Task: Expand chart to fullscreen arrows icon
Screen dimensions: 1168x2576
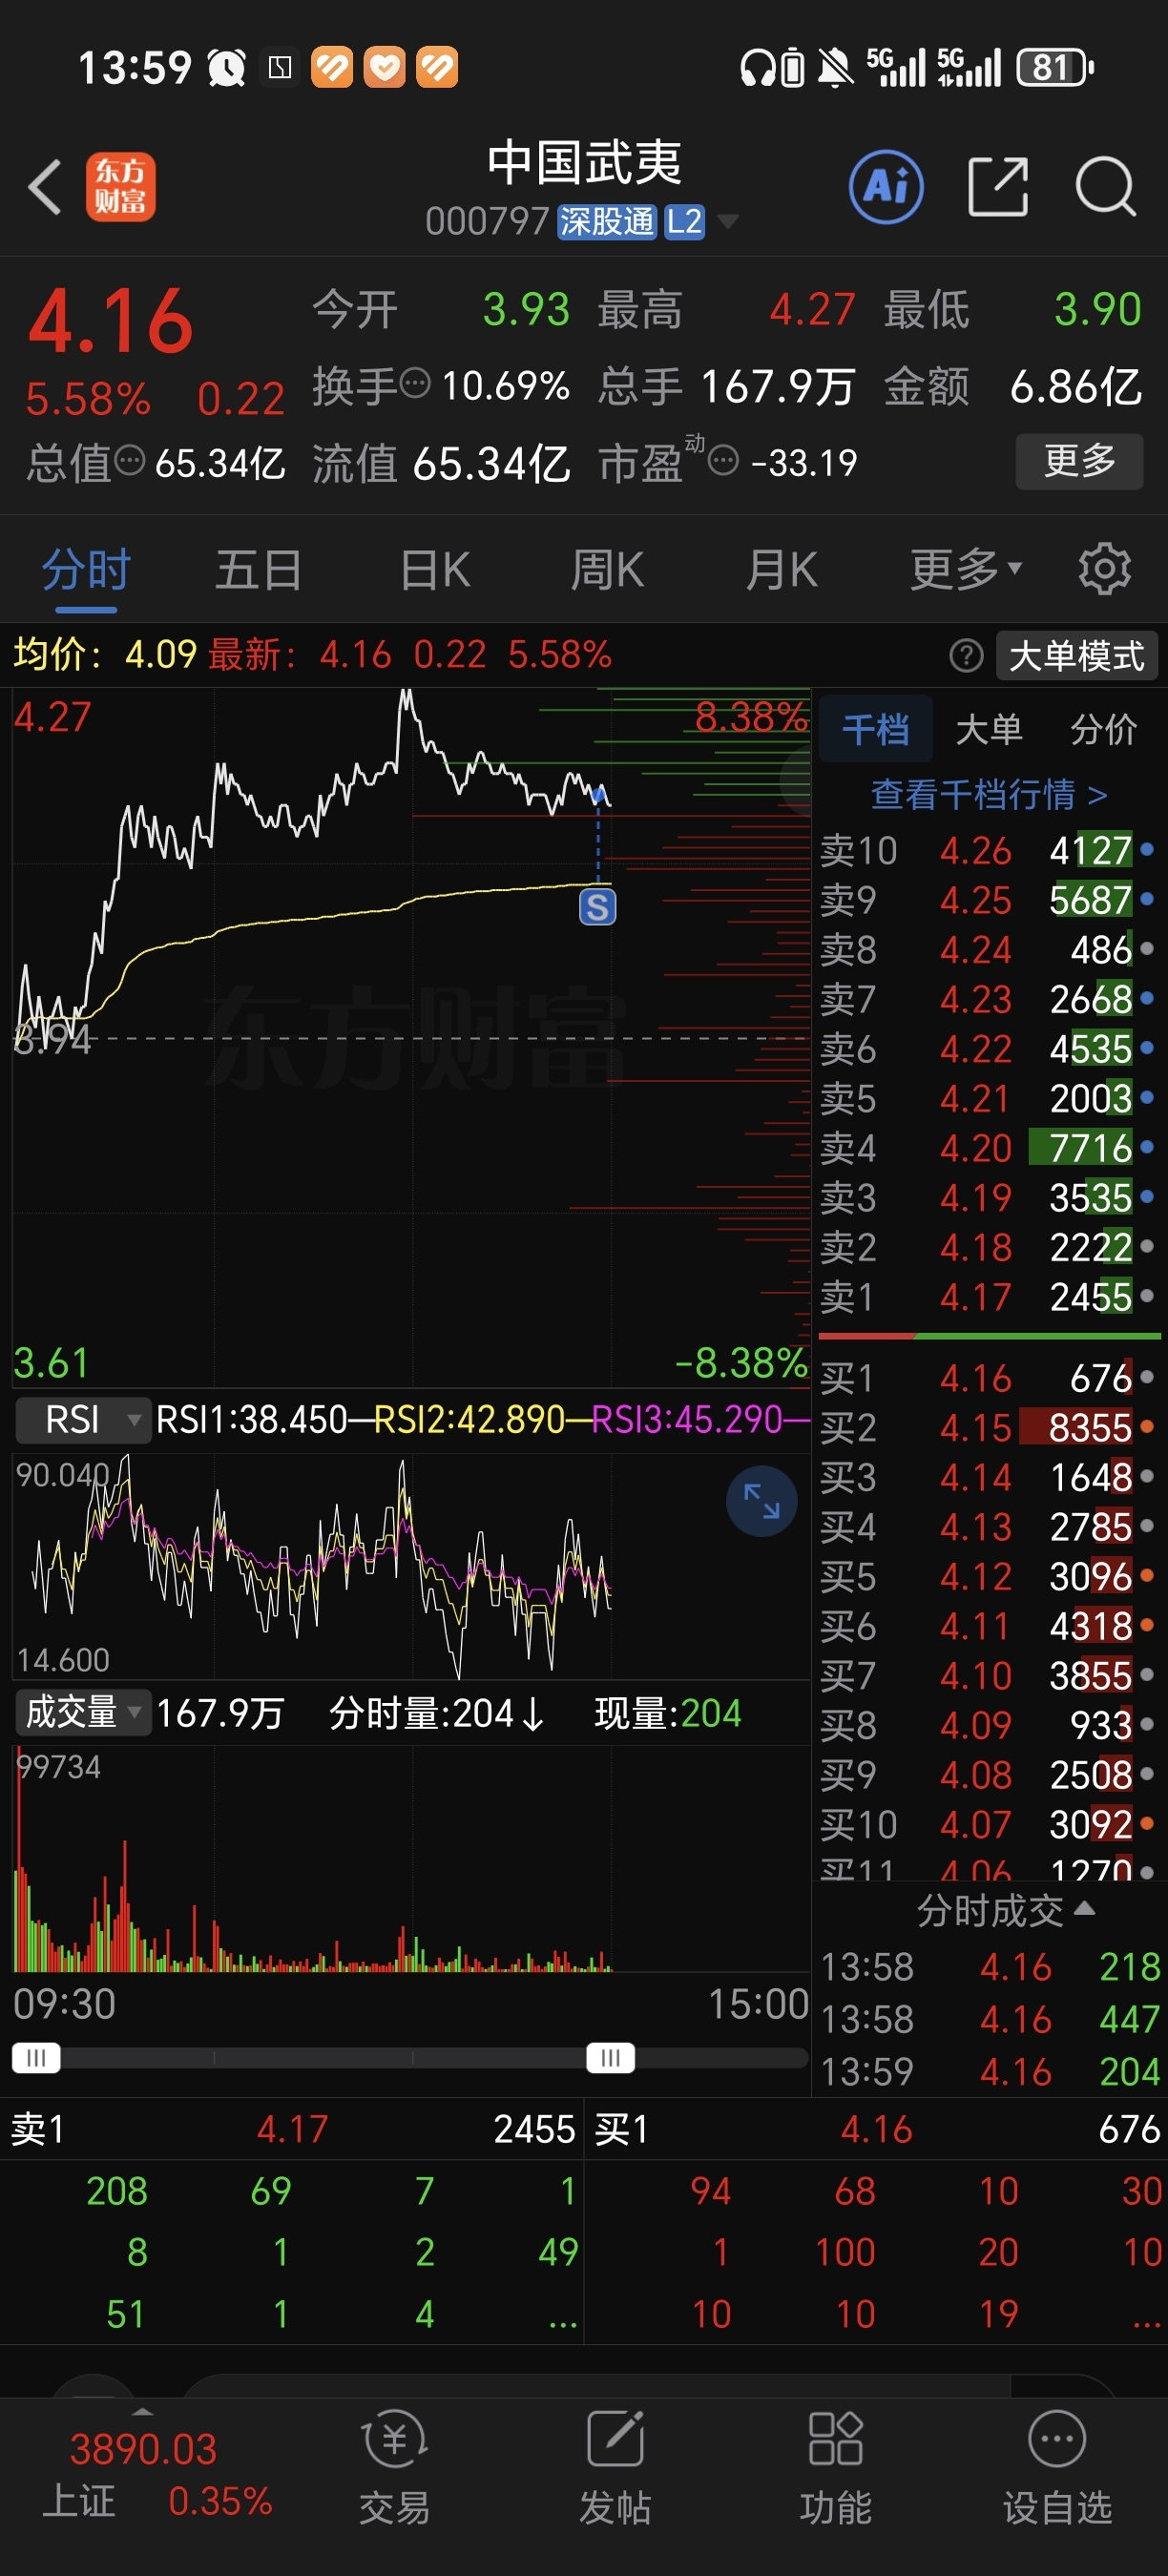Action: click(761, 1501)
